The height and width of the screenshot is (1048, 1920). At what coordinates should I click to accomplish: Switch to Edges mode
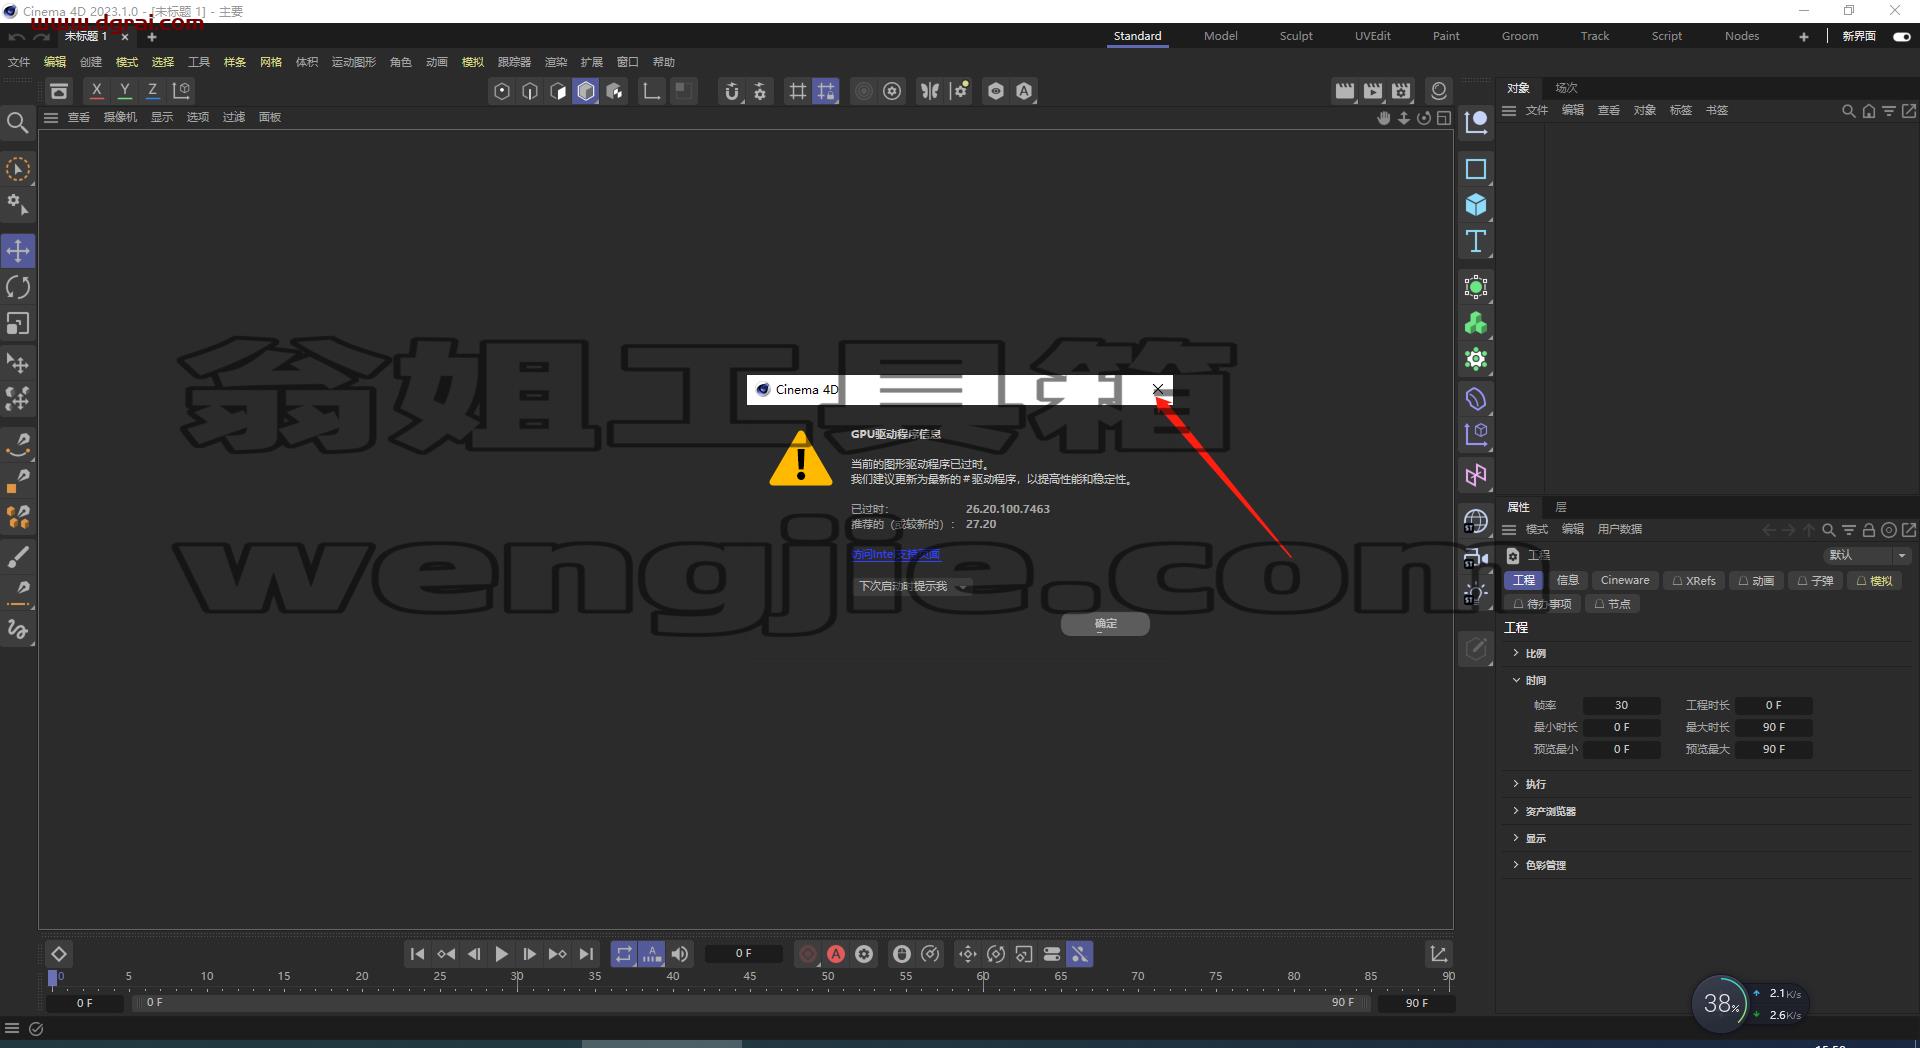530,92
